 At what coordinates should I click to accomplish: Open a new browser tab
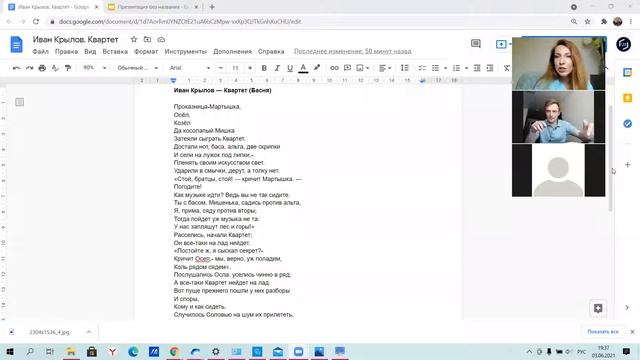pos(212,7)
